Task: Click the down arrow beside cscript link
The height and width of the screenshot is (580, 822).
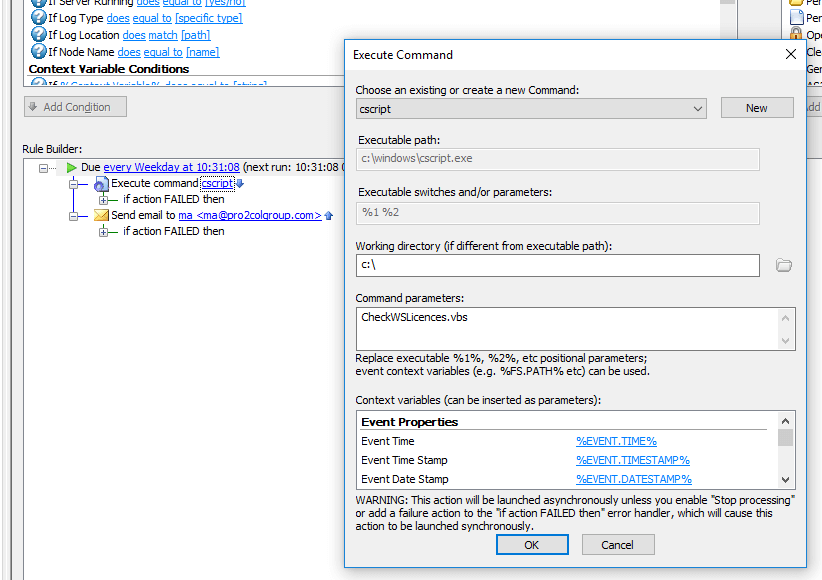Action: tap(240, 184)
